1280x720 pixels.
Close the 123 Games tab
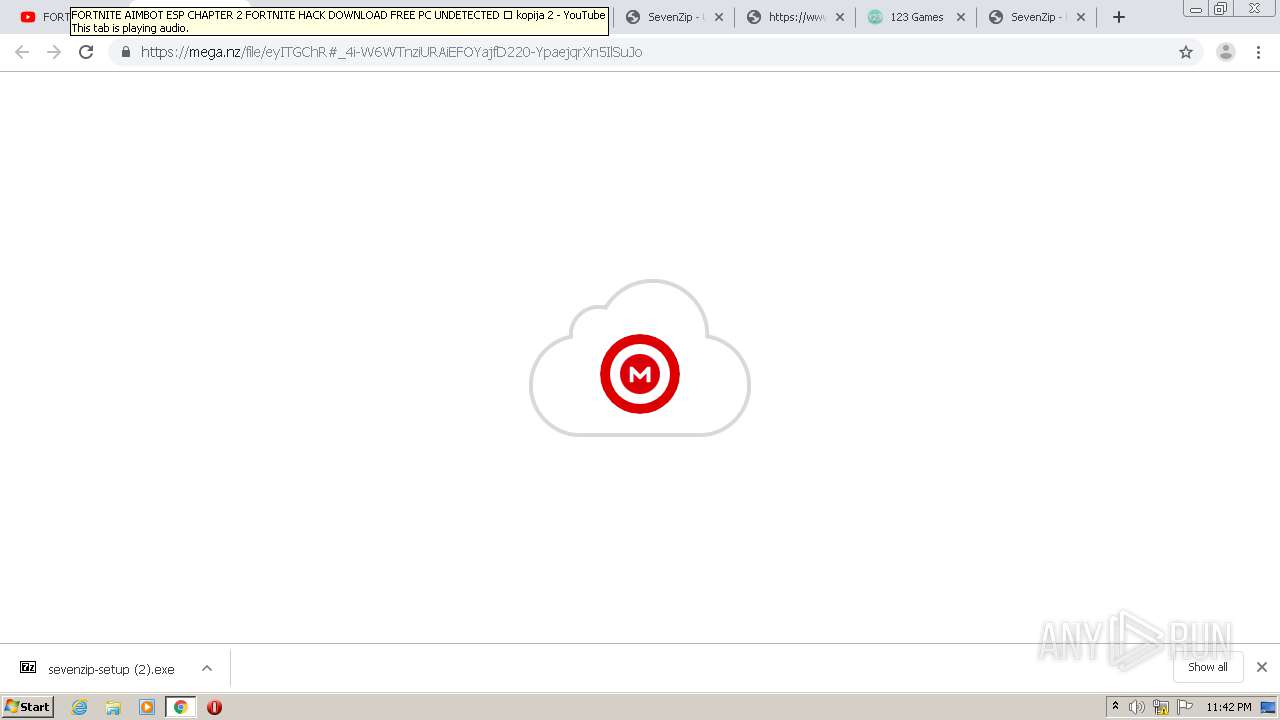[x=960, y=17]
